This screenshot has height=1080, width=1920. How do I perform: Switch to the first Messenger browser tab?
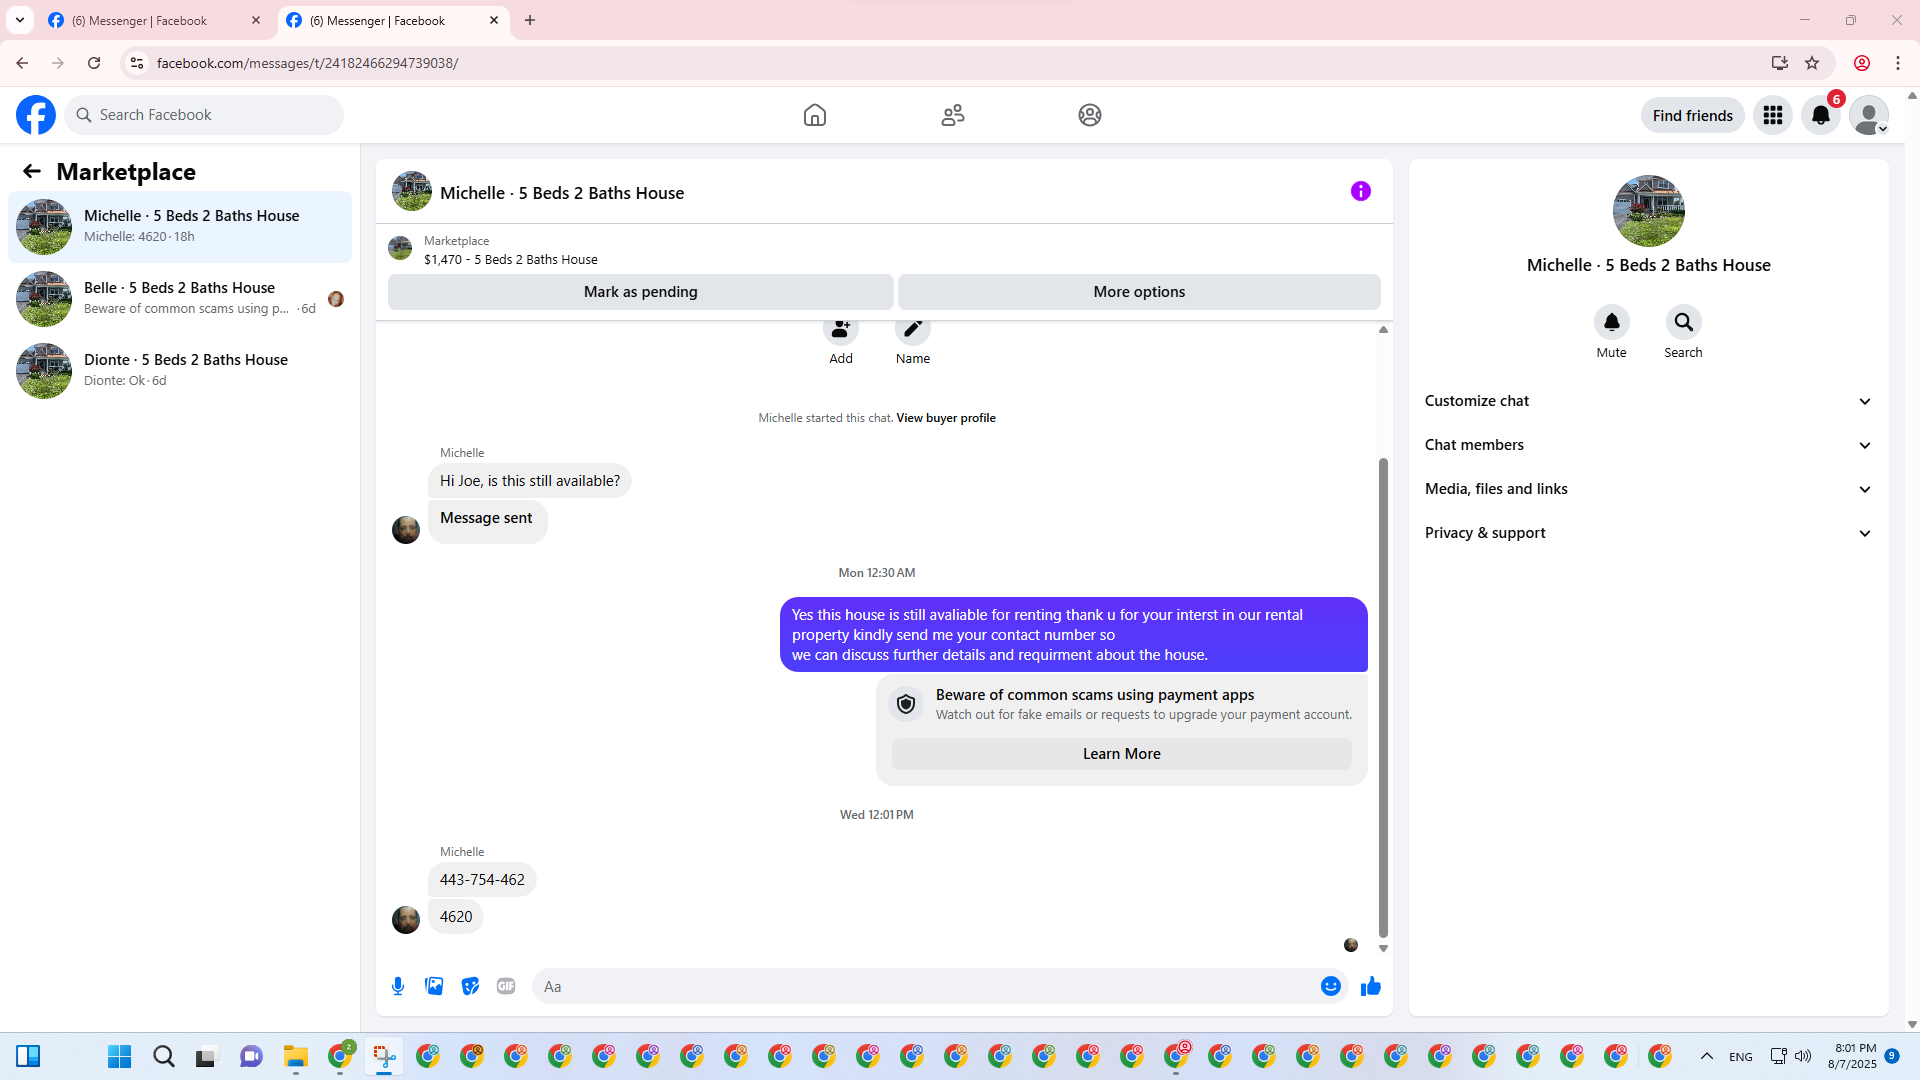pos(153,20)
